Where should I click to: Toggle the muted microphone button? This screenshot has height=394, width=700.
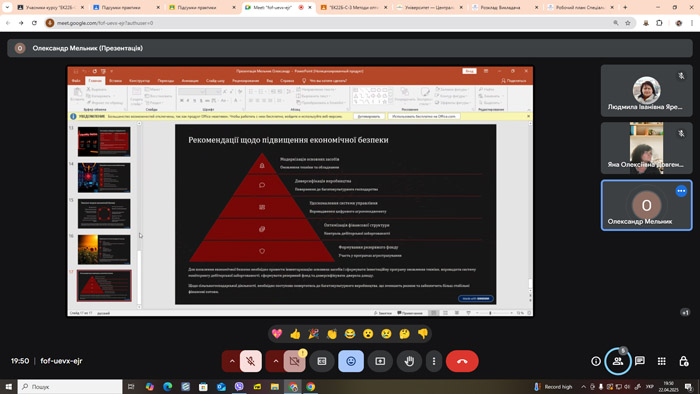251,361
